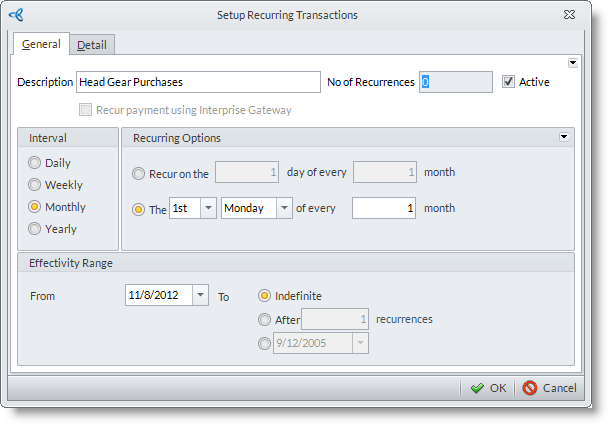Switch to the Detail tab
This screenshot has height=424, width=608.
[x=92, y=44]
